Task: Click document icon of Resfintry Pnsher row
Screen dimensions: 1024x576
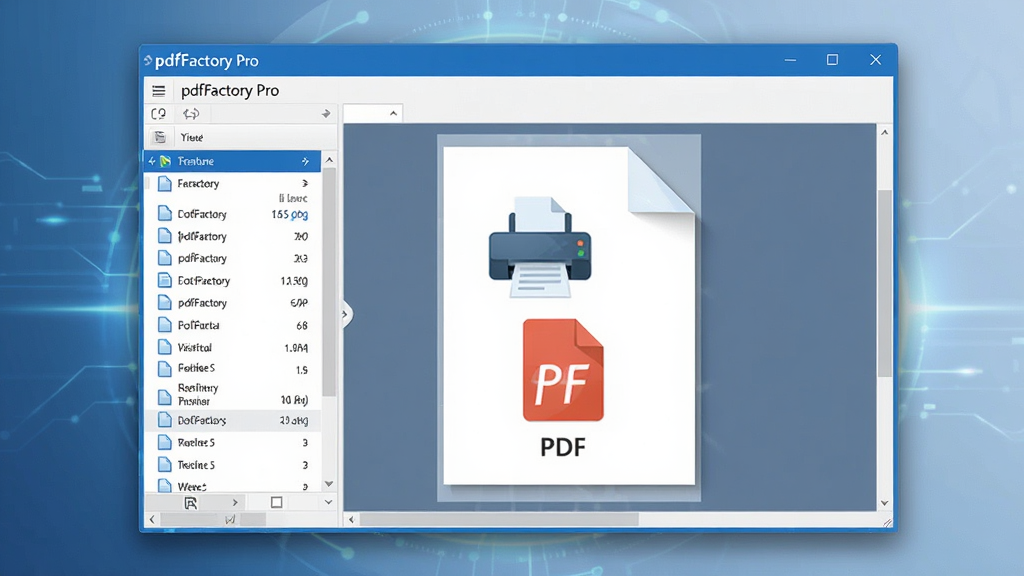Action: (165, 396)
